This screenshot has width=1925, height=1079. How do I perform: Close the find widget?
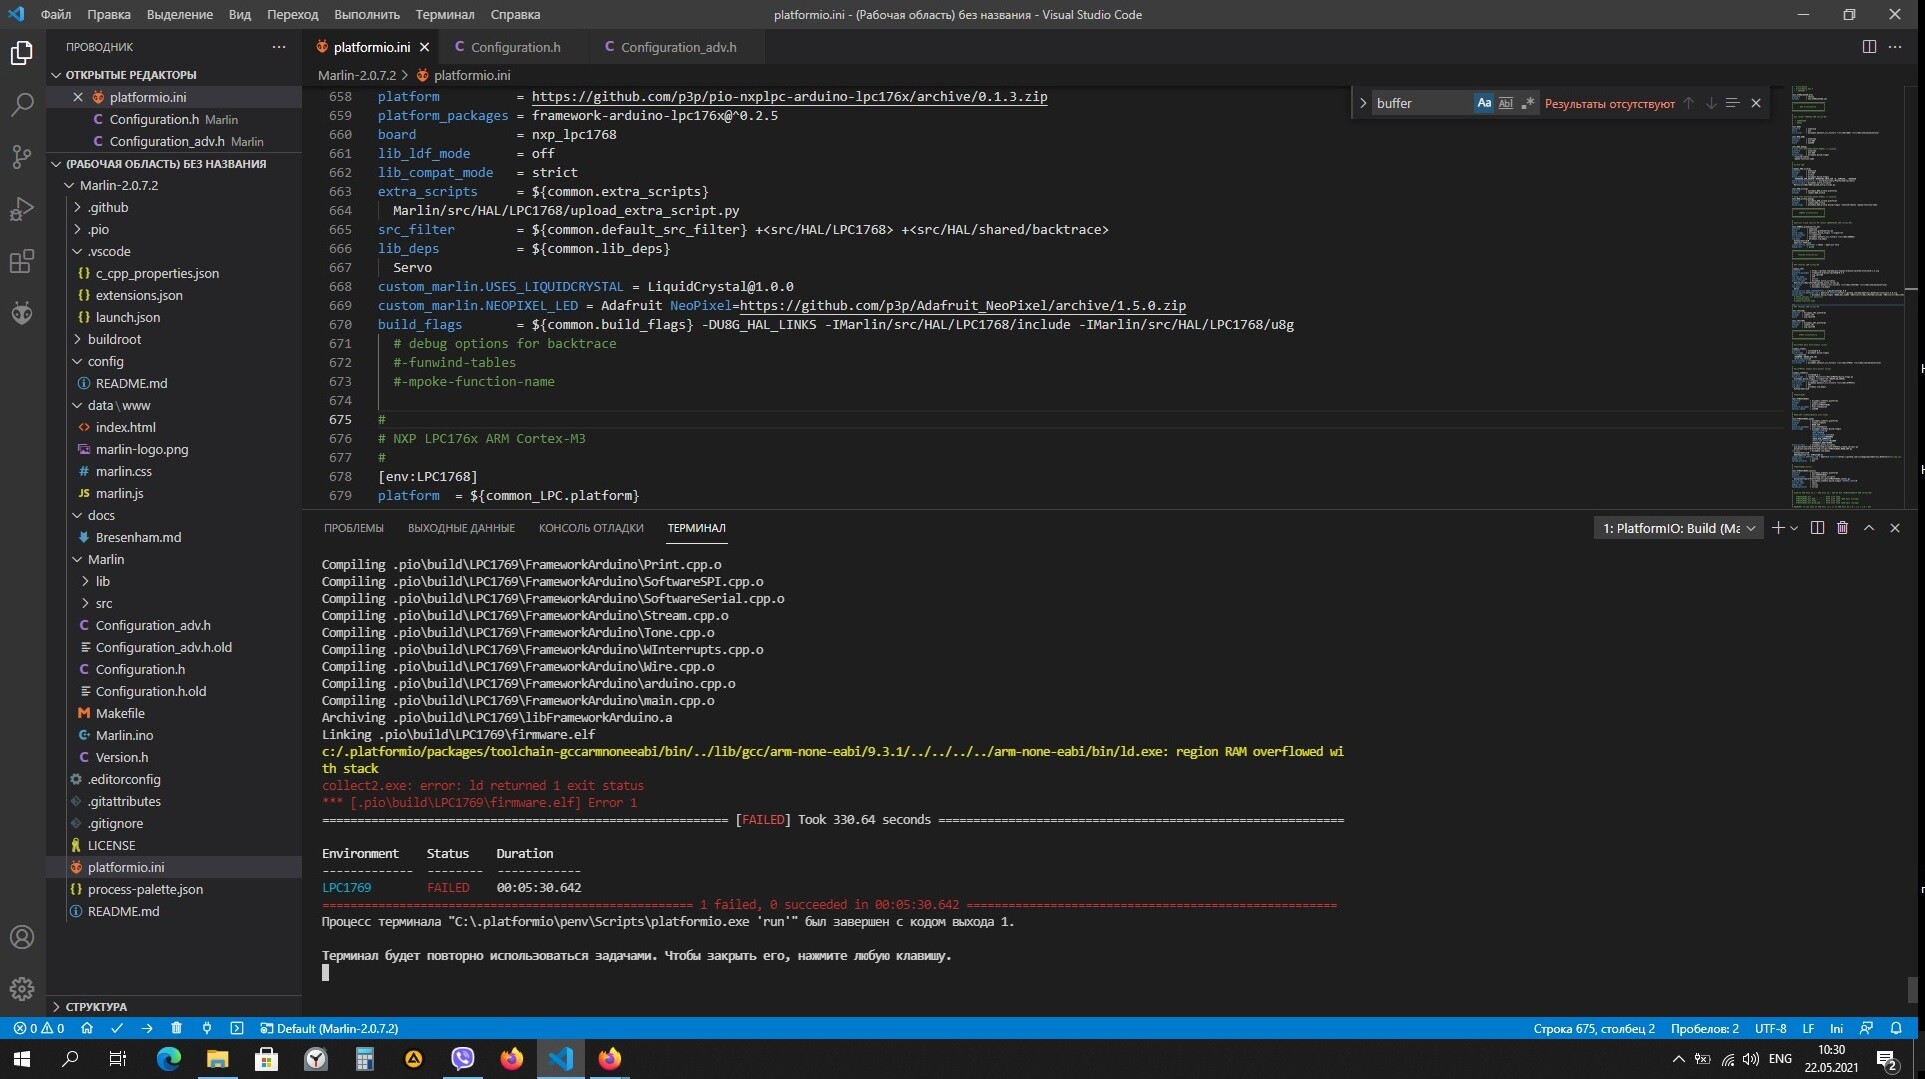[x=1755, y=103]
